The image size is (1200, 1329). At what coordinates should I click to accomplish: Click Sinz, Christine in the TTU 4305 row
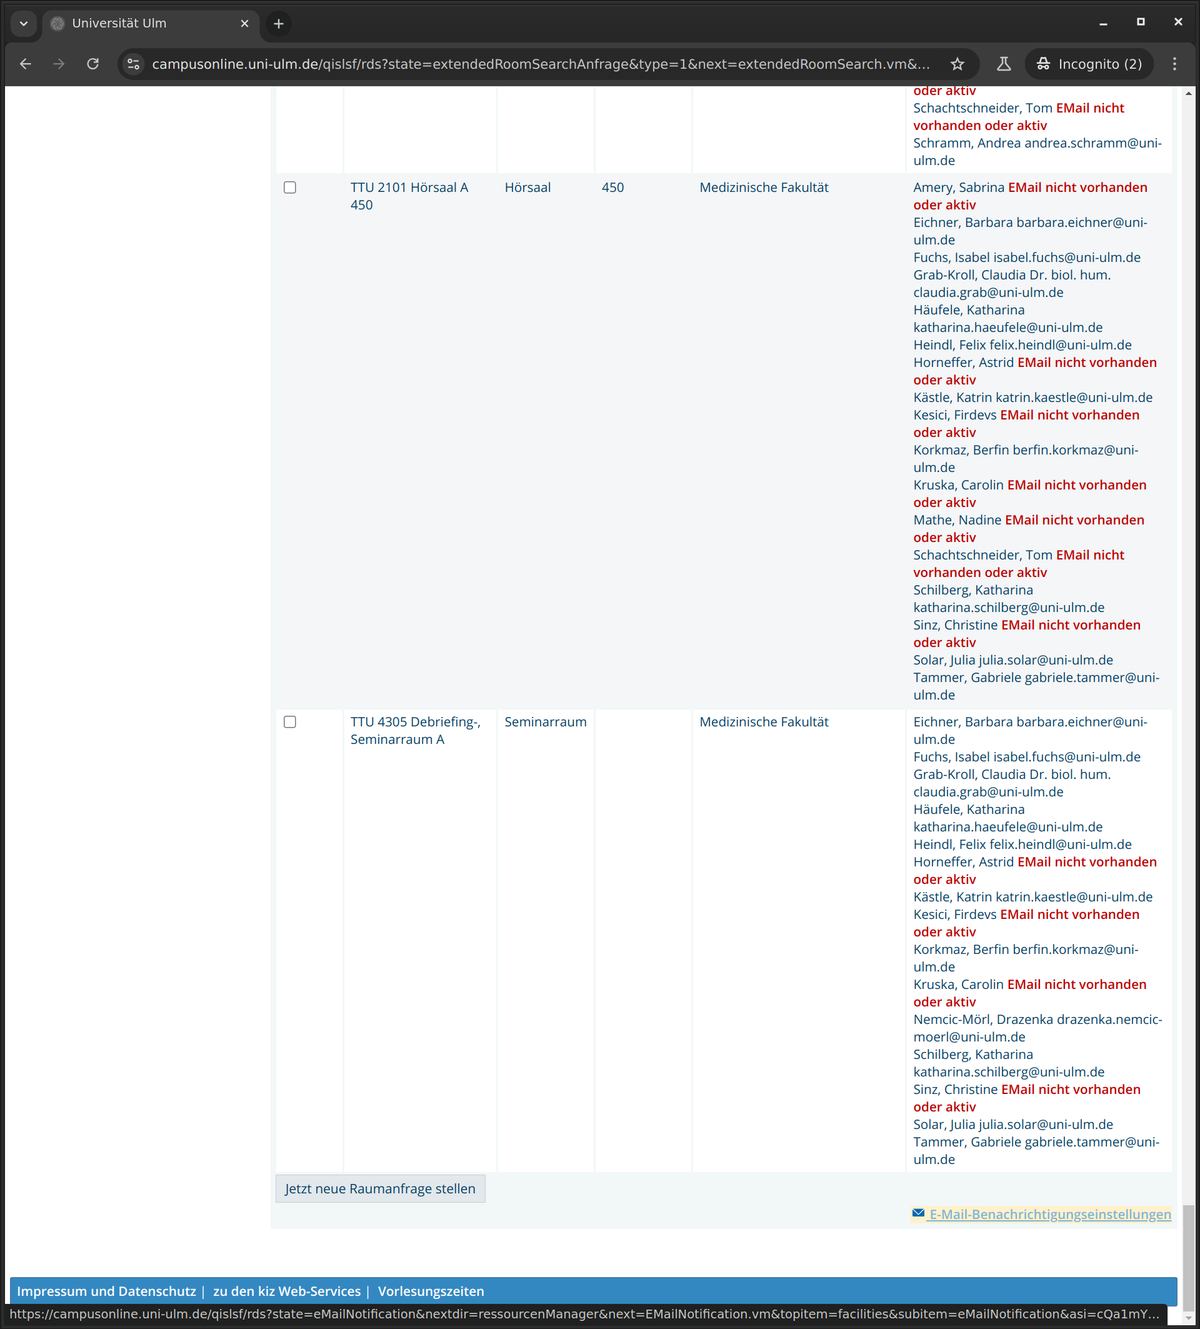pos(956,1090)
